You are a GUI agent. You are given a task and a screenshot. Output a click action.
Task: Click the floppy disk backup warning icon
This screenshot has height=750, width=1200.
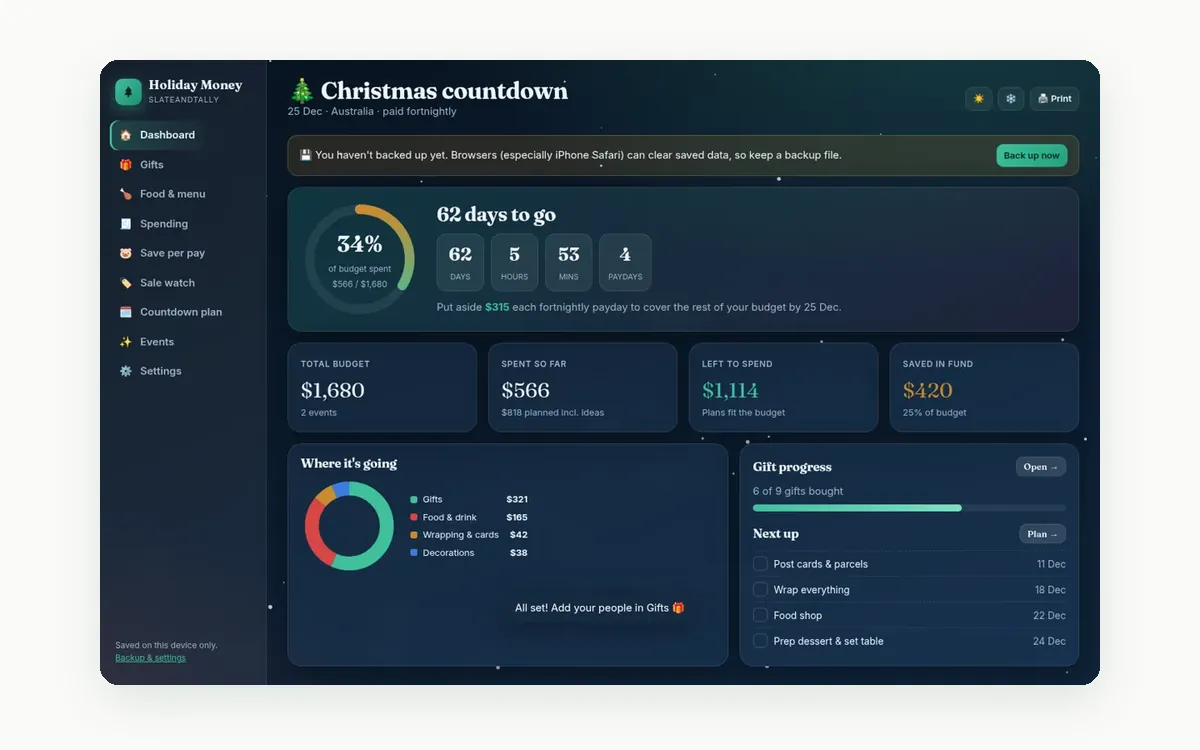[x=306, y=155]
